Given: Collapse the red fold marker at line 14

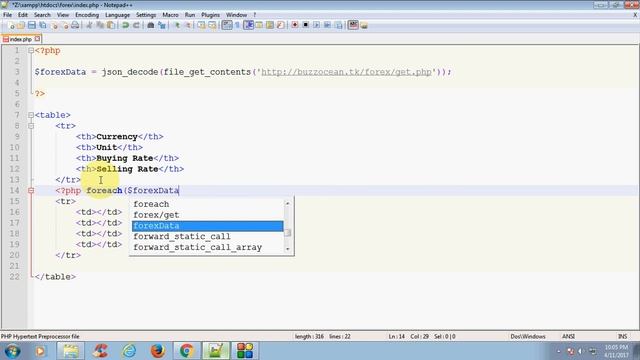Looking at the screenshot, I should pos(31,191).
